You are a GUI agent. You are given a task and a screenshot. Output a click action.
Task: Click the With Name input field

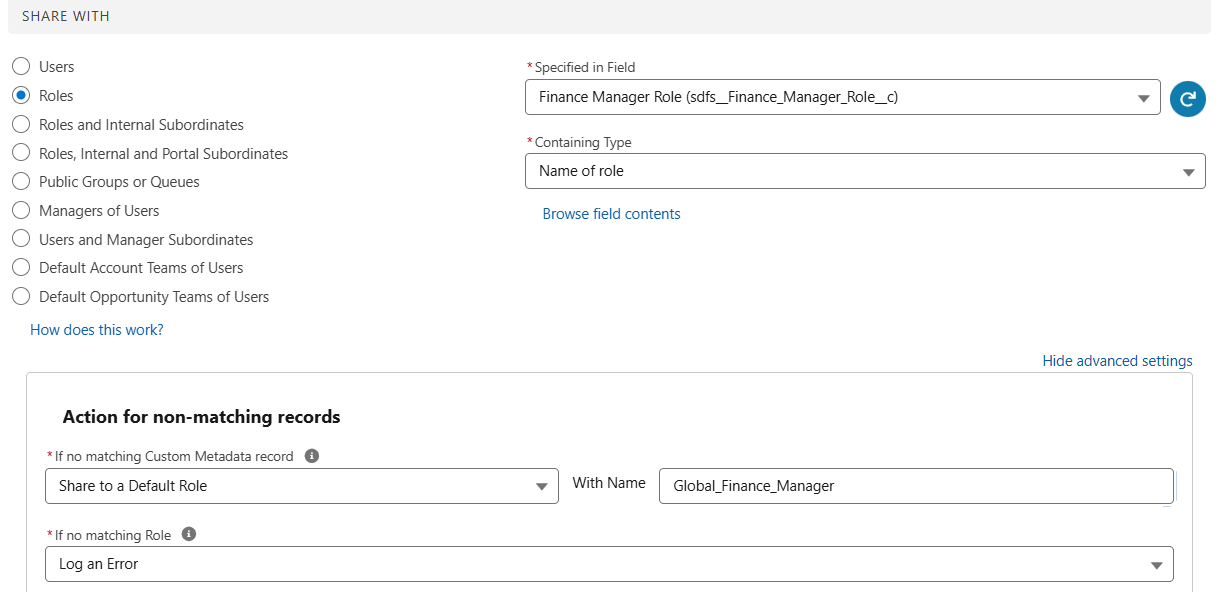click(916, 486)
